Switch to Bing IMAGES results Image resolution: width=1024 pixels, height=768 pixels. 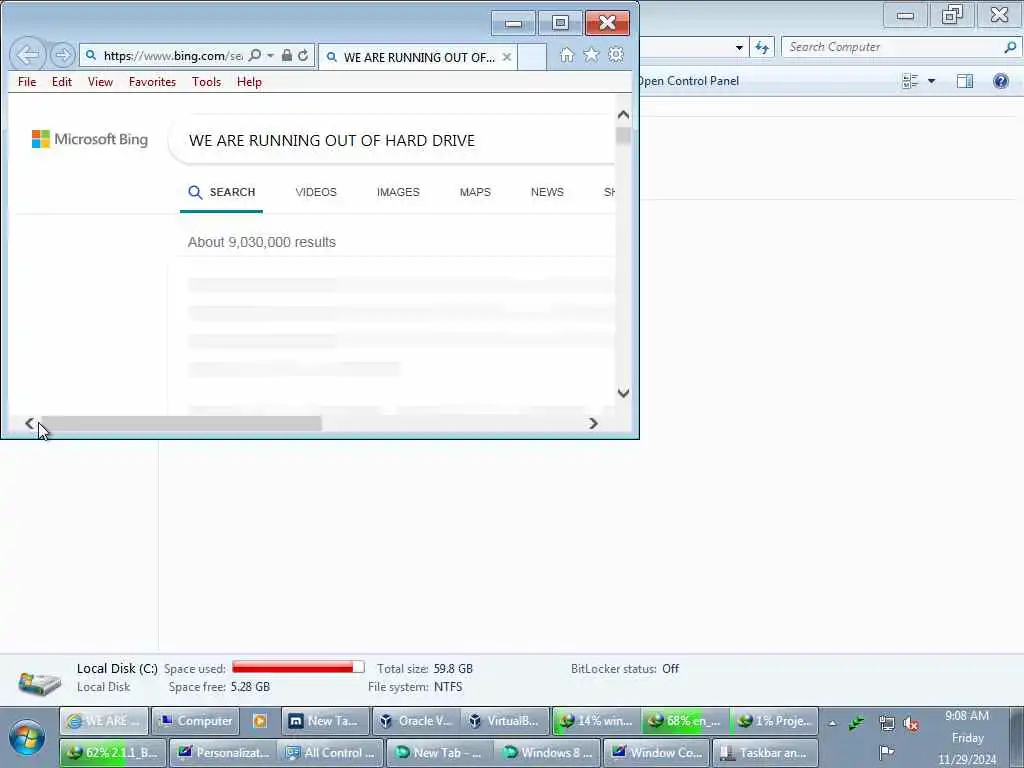[x=398, y=192]
